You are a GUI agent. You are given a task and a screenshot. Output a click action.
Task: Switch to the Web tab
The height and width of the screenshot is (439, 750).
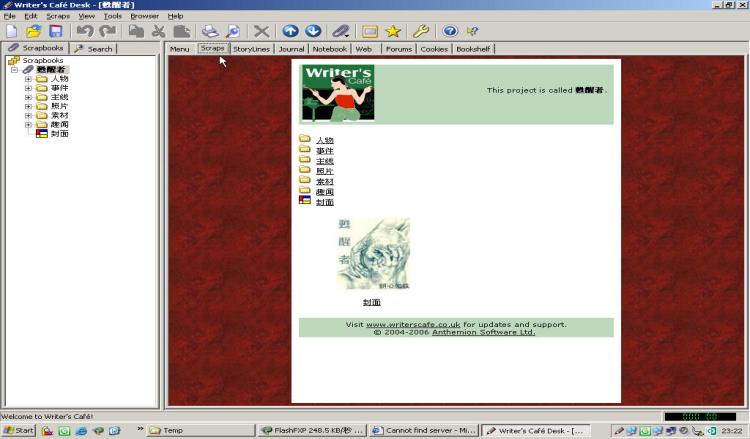point(364,49)
